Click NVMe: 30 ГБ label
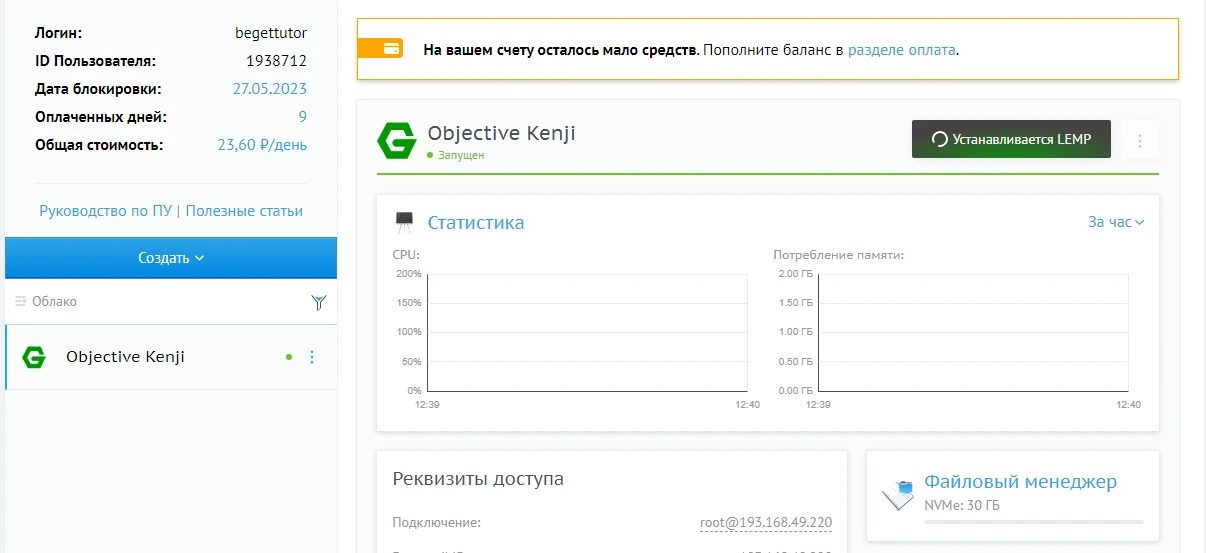The height and width of the screenshot is (553, 1206). pos(961,505)
